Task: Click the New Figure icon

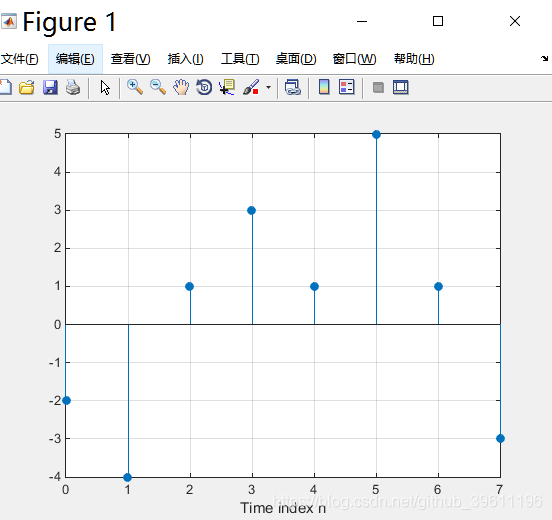Action: [x=6, y=87]
